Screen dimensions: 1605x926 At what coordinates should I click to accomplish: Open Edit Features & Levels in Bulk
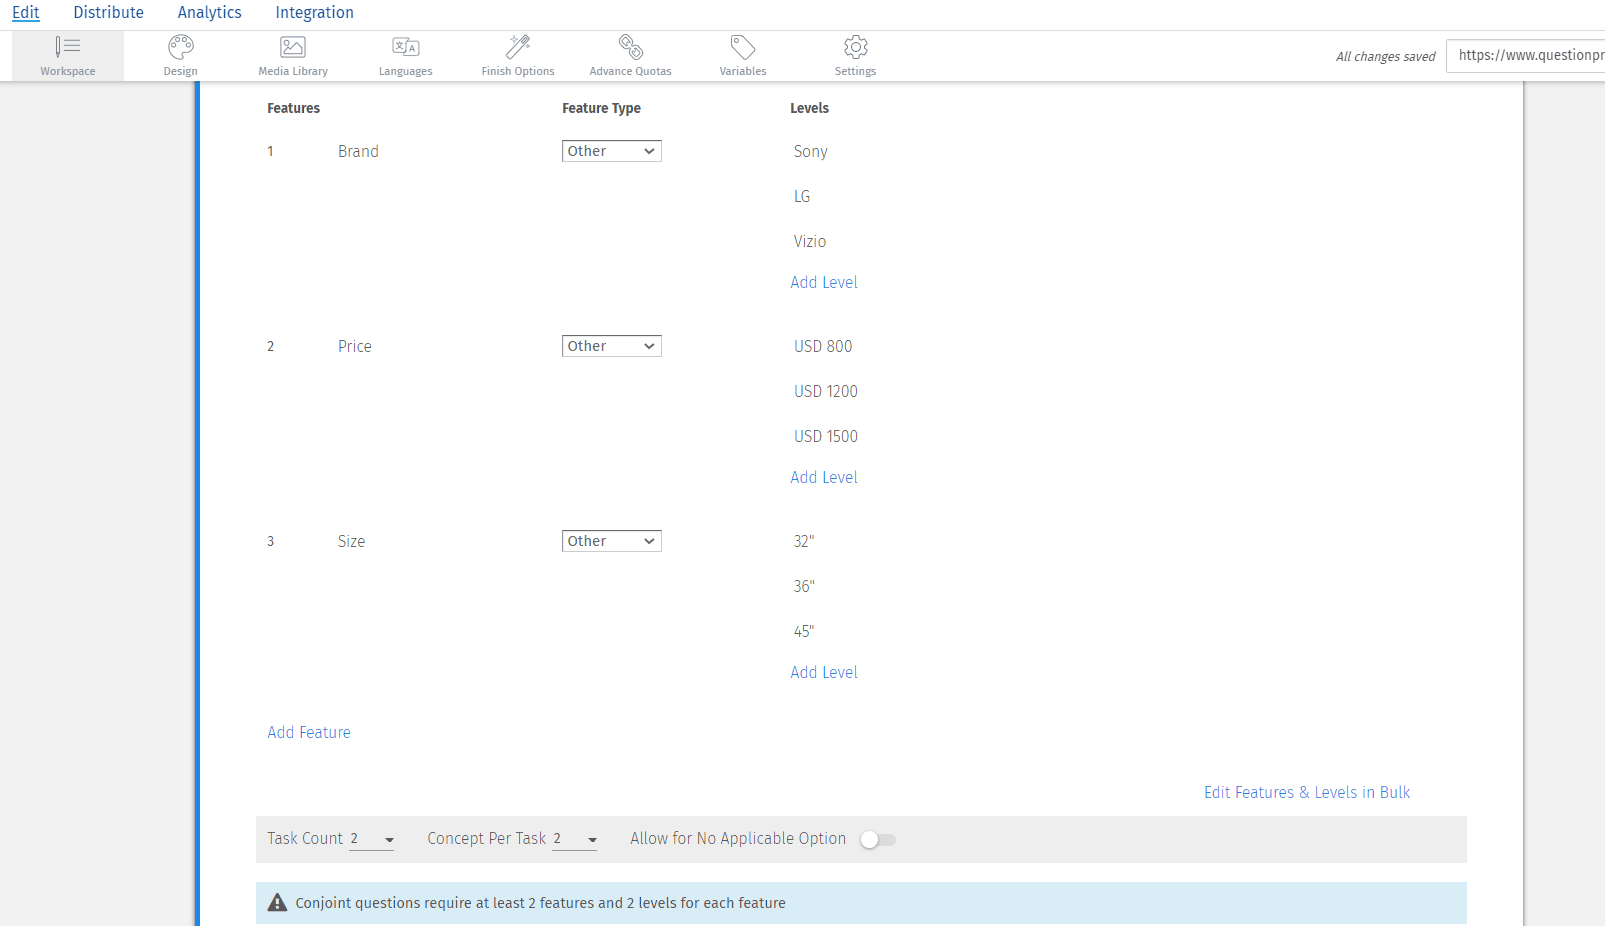pos(1307,792)
